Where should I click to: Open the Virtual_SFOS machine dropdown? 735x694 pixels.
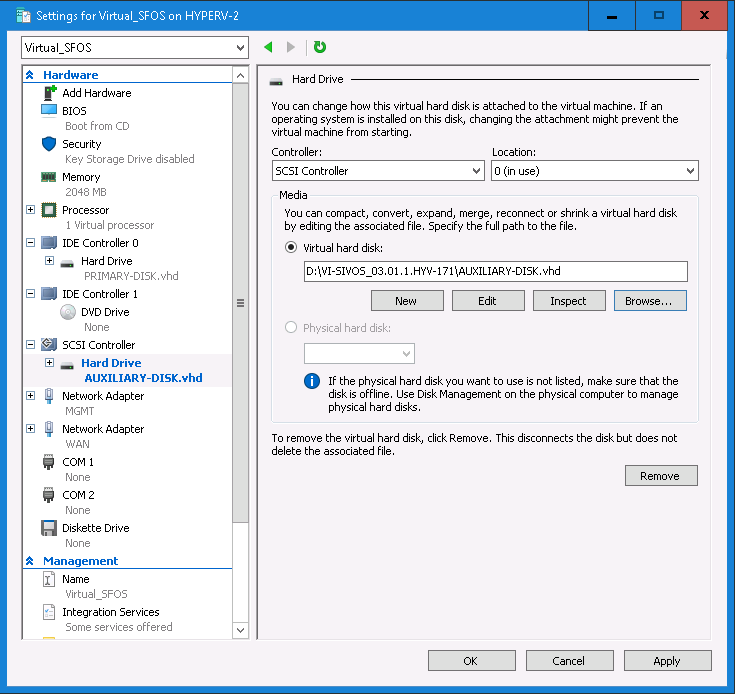(x=134, y=47)
